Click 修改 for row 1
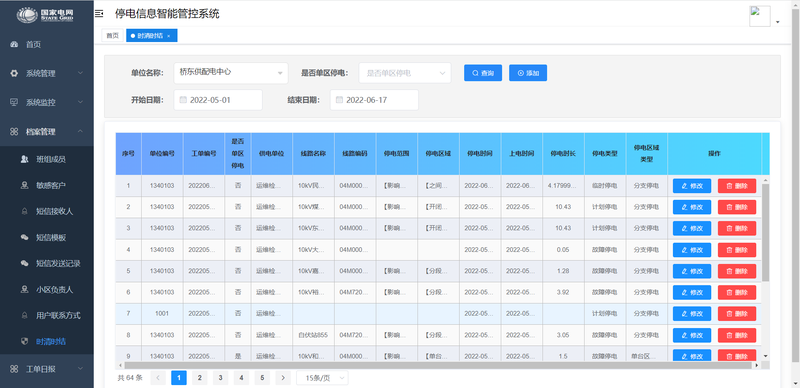This screenshot has width=800, height=388. click(692, 186)
